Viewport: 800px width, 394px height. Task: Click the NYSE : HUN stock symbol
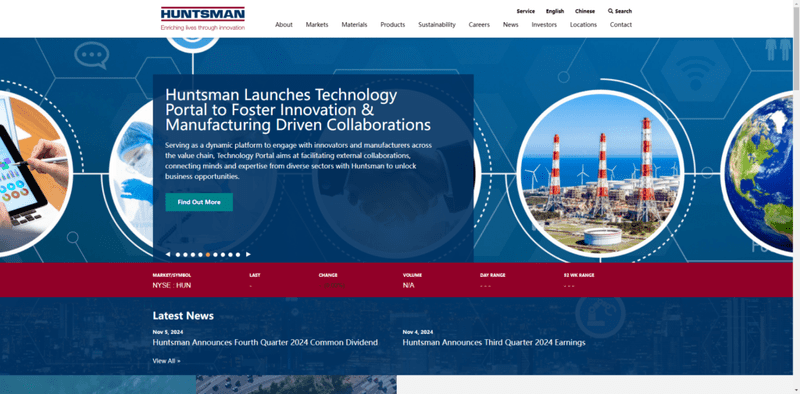coord(171,285)
